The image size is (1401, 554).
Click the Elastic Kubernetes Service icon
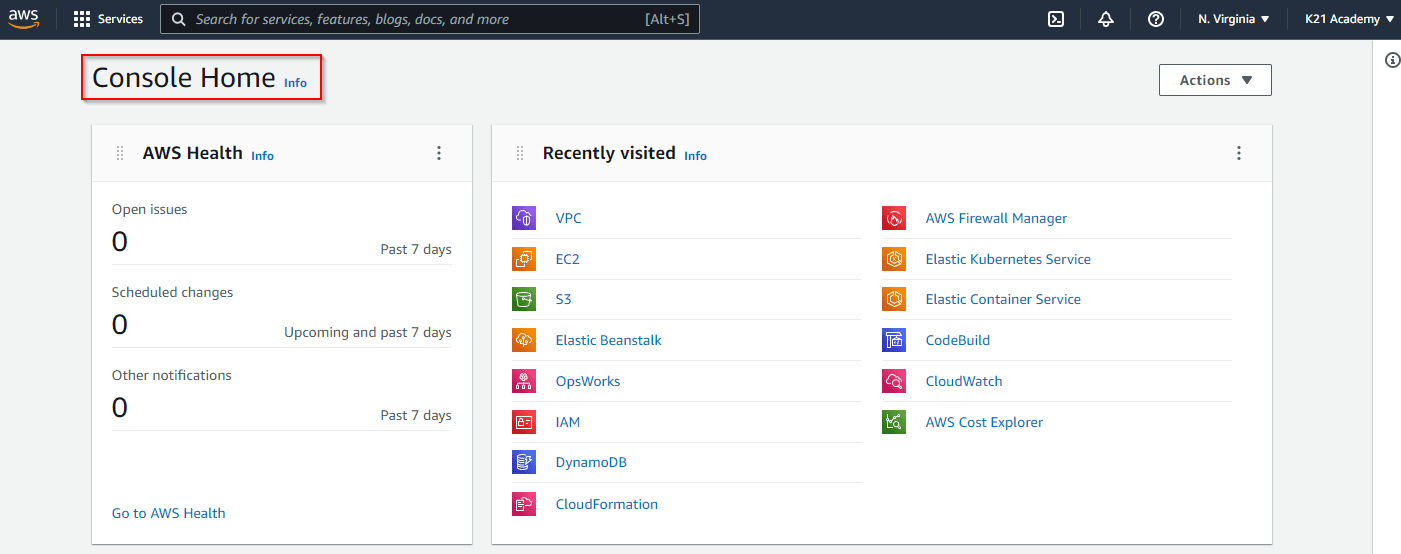pyautogui.click(x=894, y=259)
